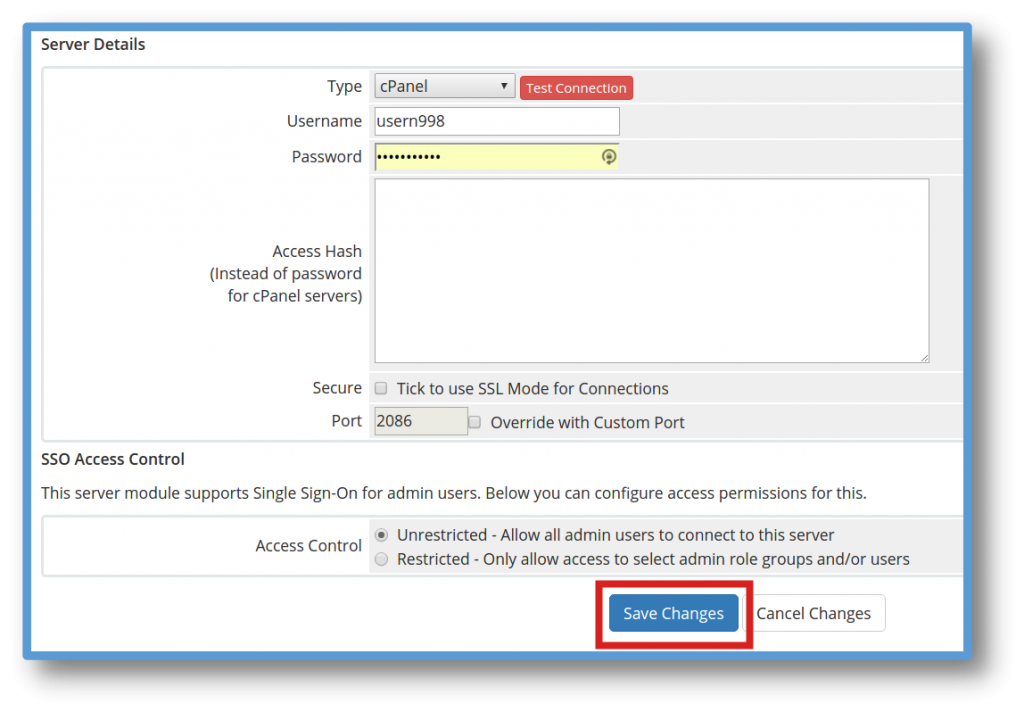The height and width of the screenshot is (712, 1024).
Task: Click the 'Override with Custom Port' label text
Action: tap(587, 422)
